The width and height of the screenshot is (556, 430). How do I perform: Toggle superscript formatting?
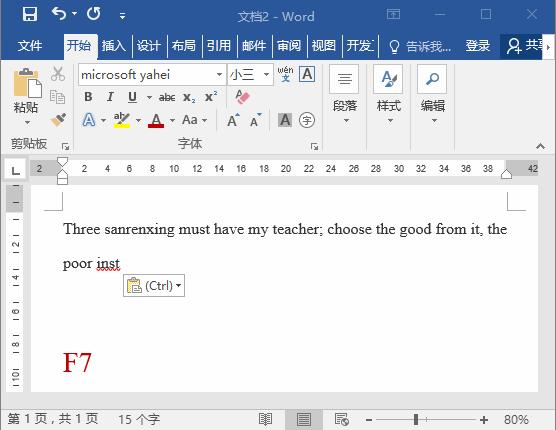coord(211,97)
